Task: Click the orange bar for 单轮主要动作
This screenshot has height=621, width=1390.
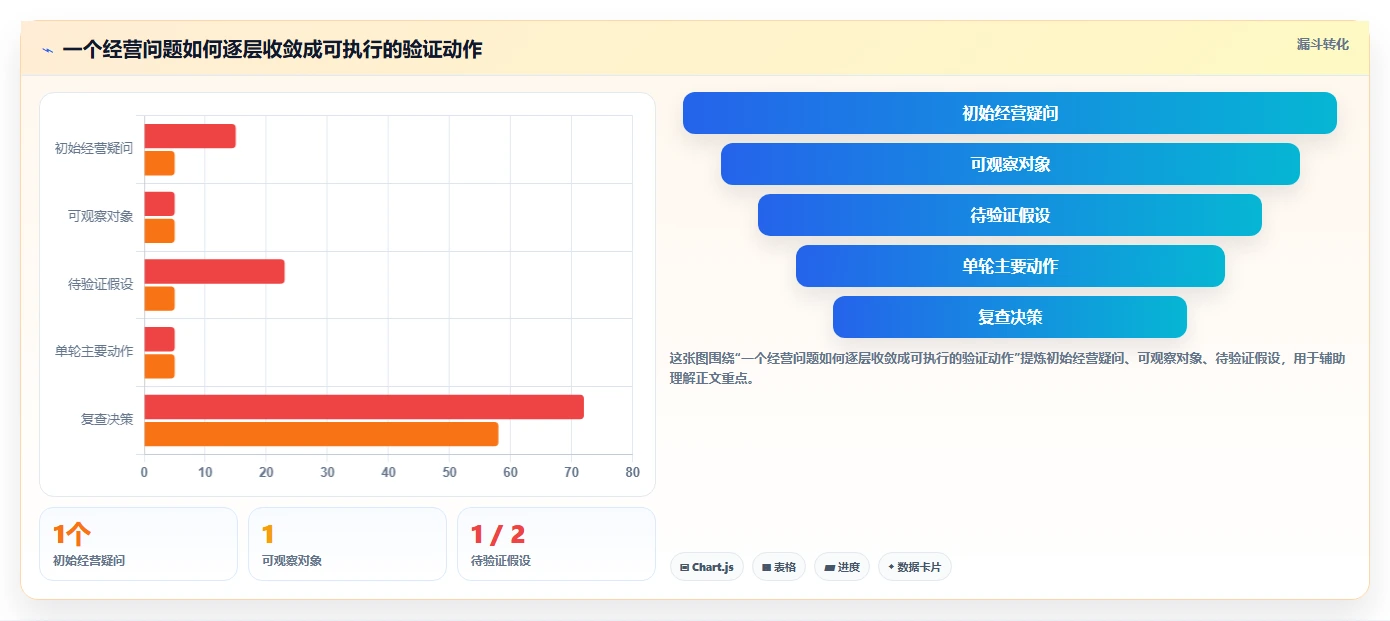Action: click(x=160, y=366)
